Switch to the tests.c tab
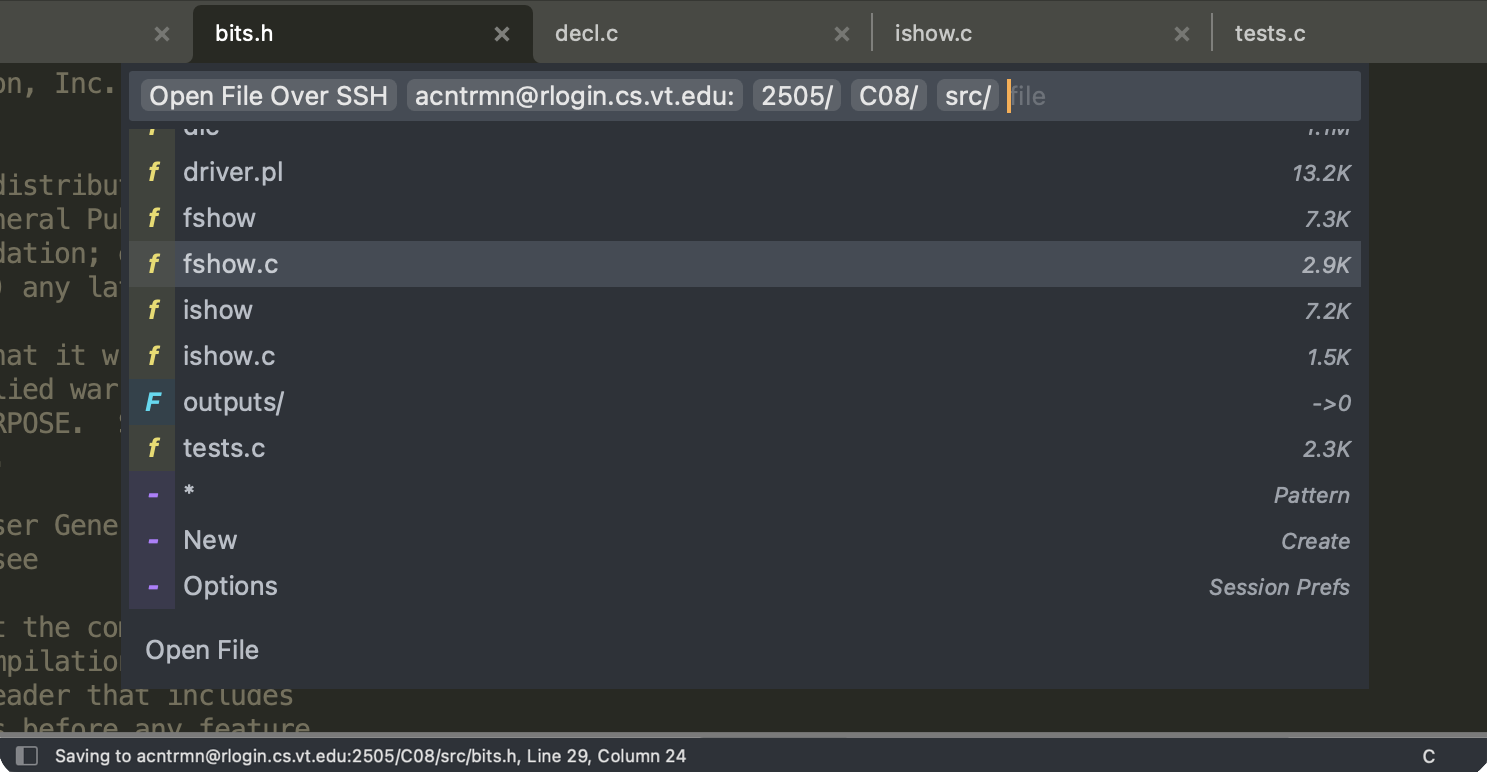The height and width of the screenshot is (772, 1487). [1270, 32]
